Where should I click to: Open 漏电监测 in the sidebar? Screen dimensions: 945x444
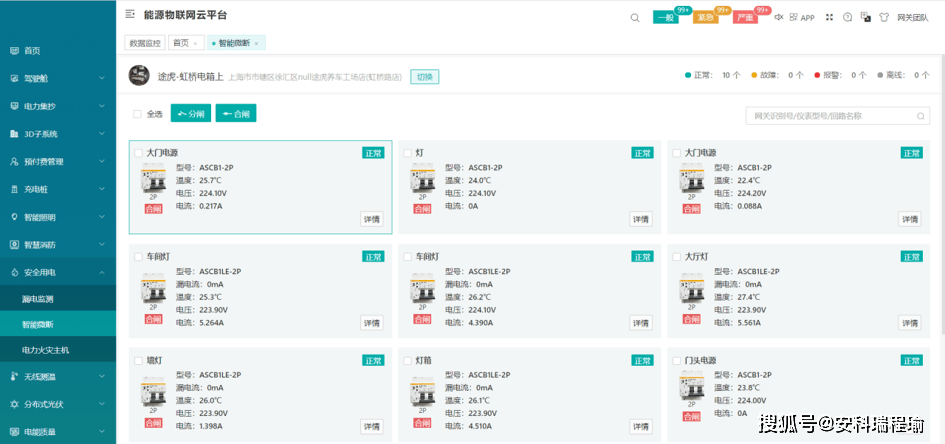pos(58,298)
